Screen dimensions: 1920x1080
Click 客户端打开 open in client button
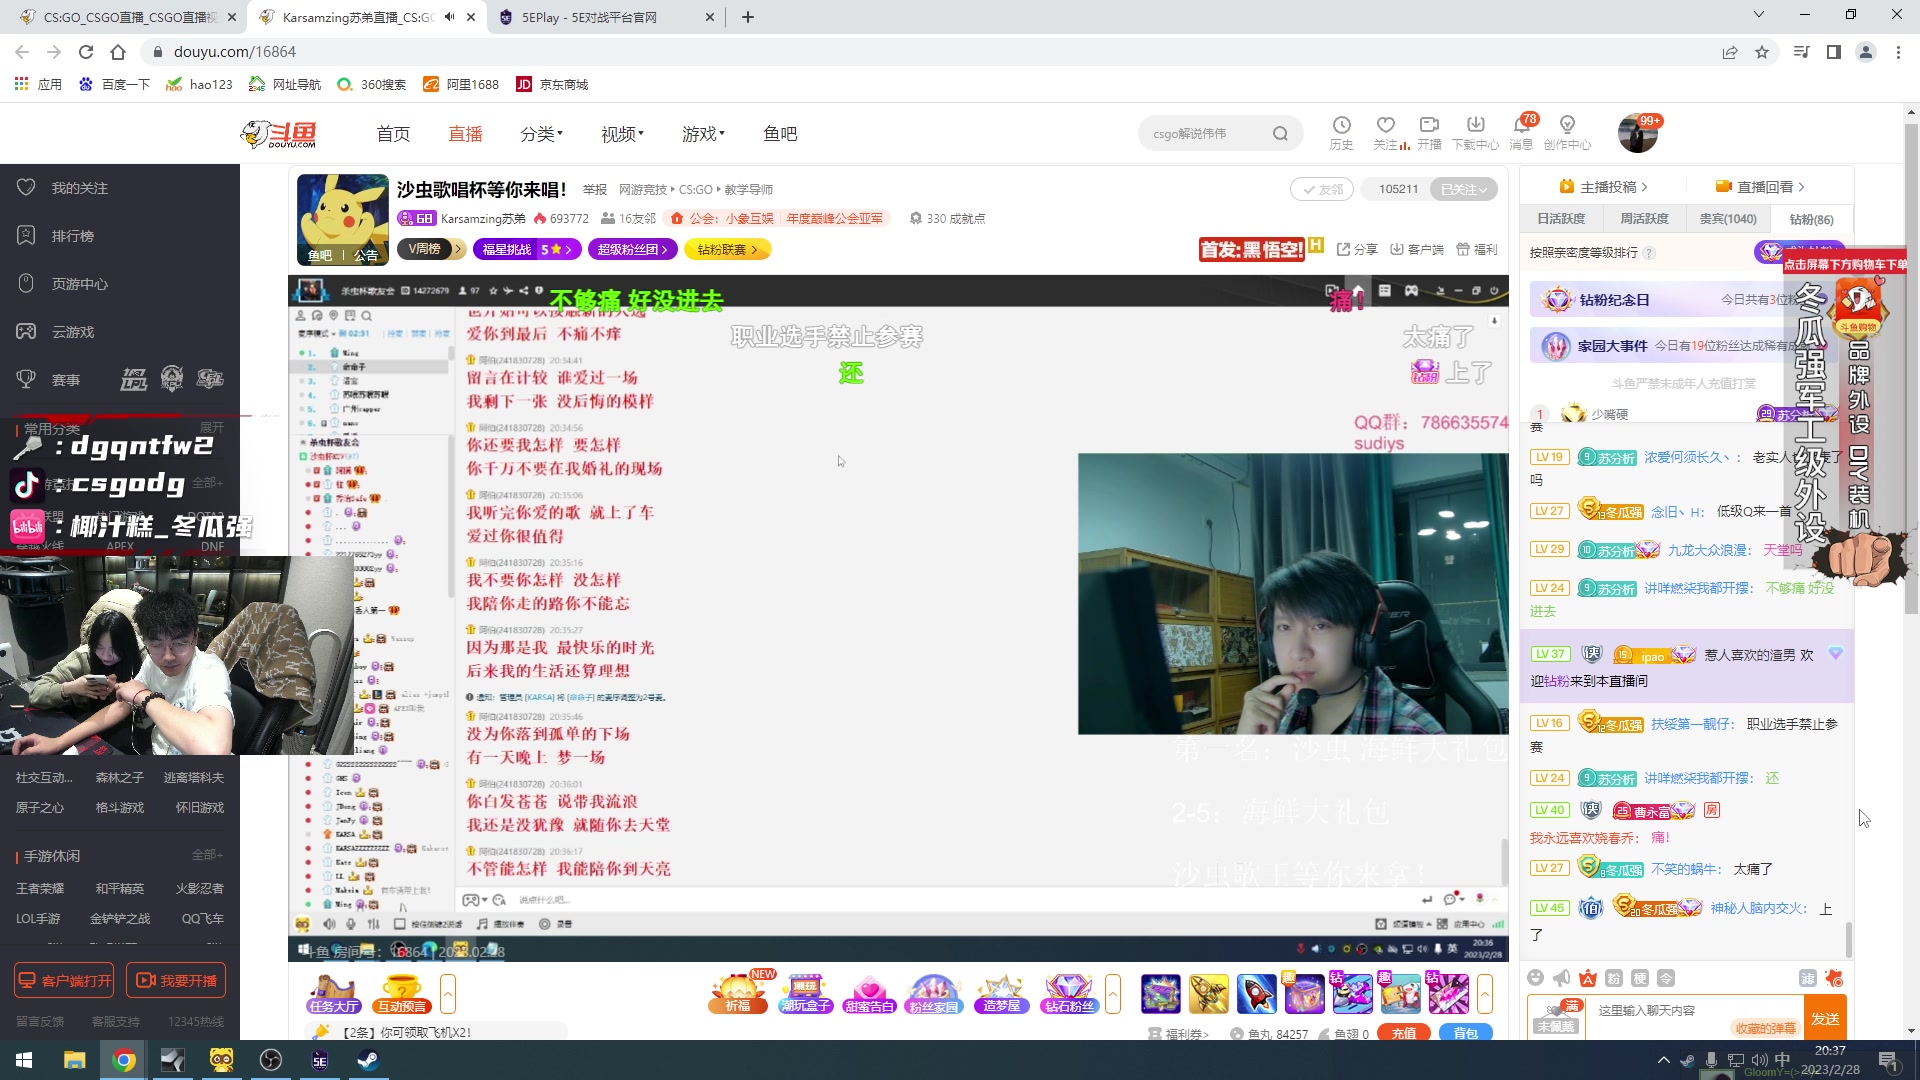[64, 981]
